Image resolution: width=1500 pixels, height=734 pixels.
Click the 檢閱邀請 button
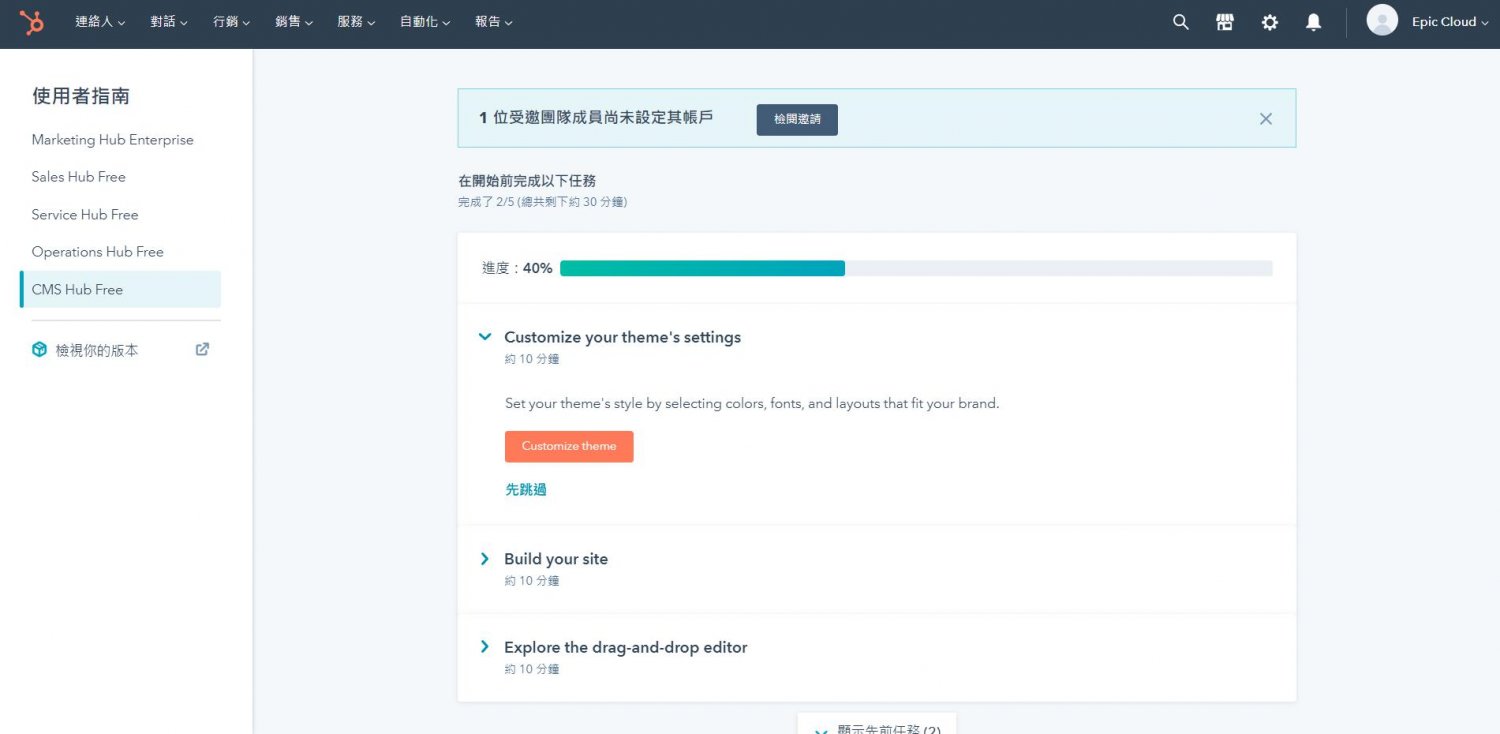(797, 119)
